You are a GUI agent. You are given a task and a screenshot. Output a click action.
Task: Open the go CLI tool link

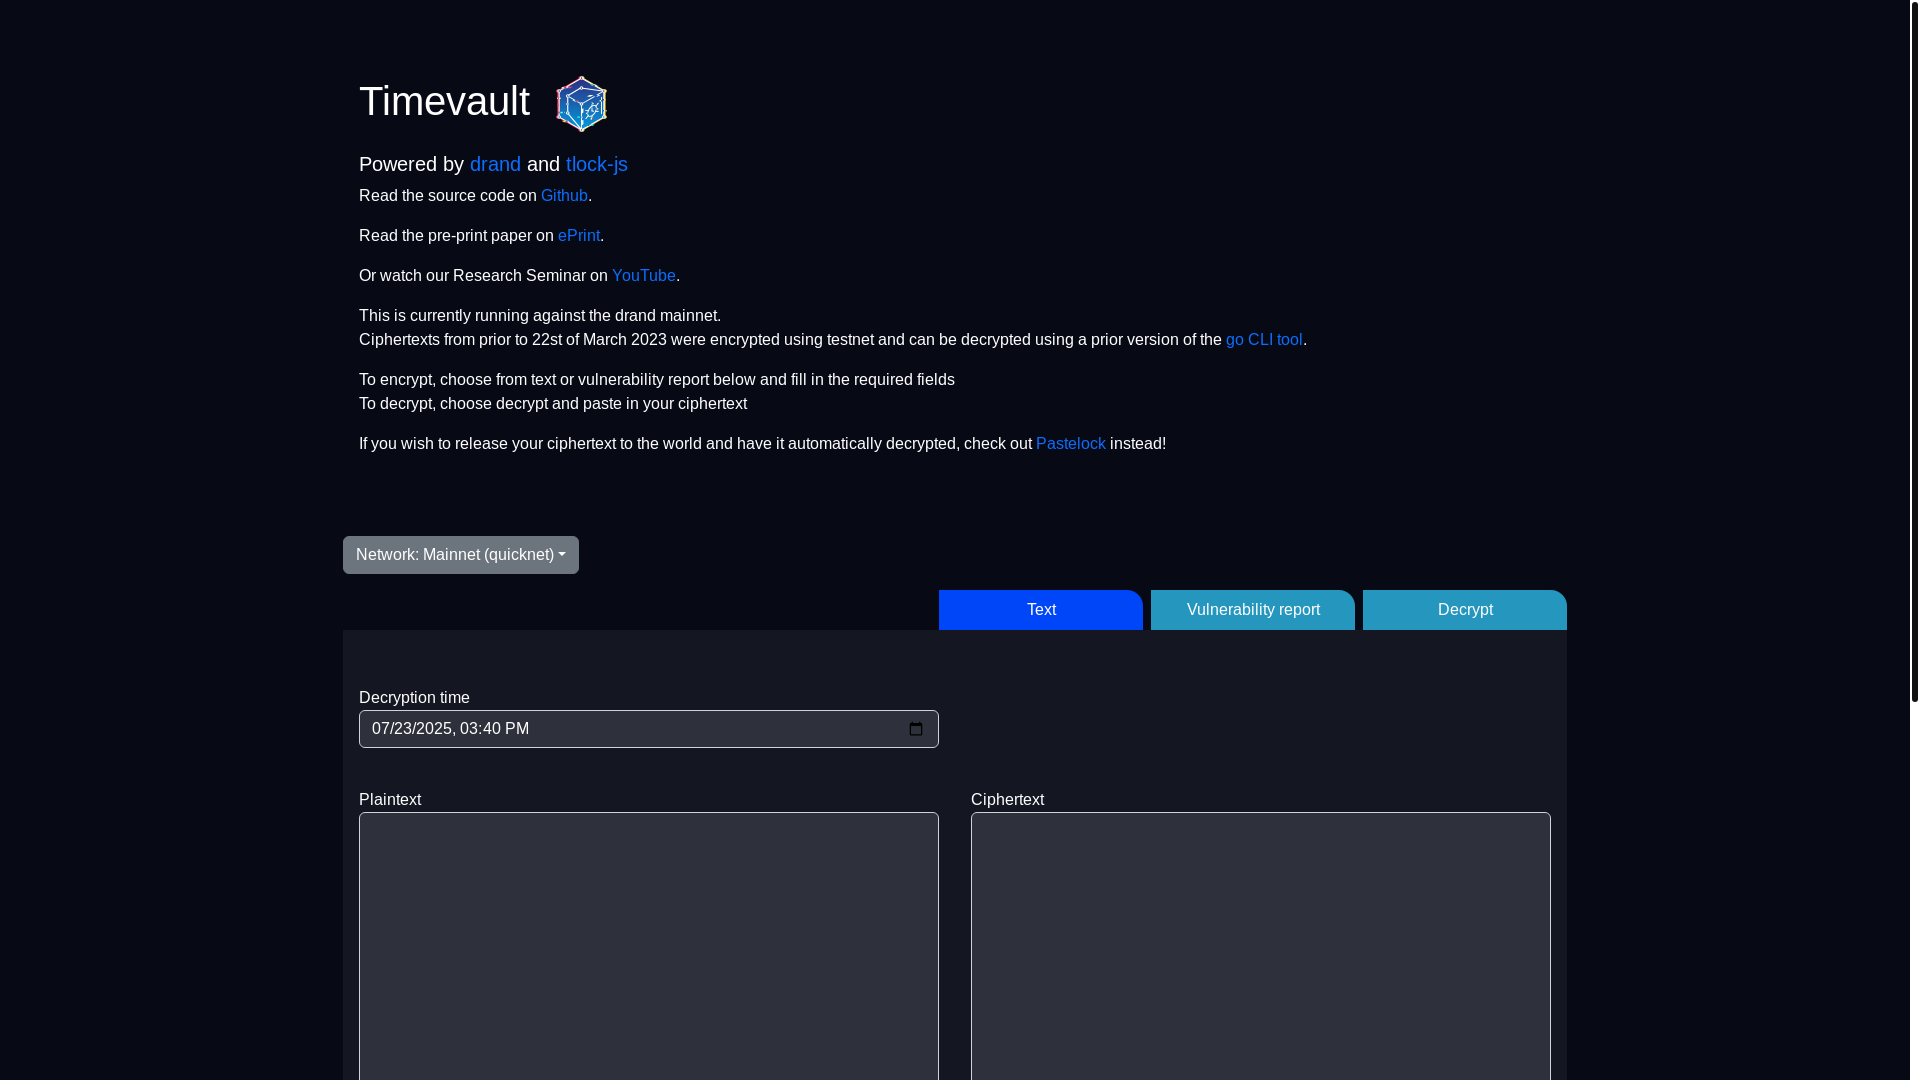pos(1264,340)
